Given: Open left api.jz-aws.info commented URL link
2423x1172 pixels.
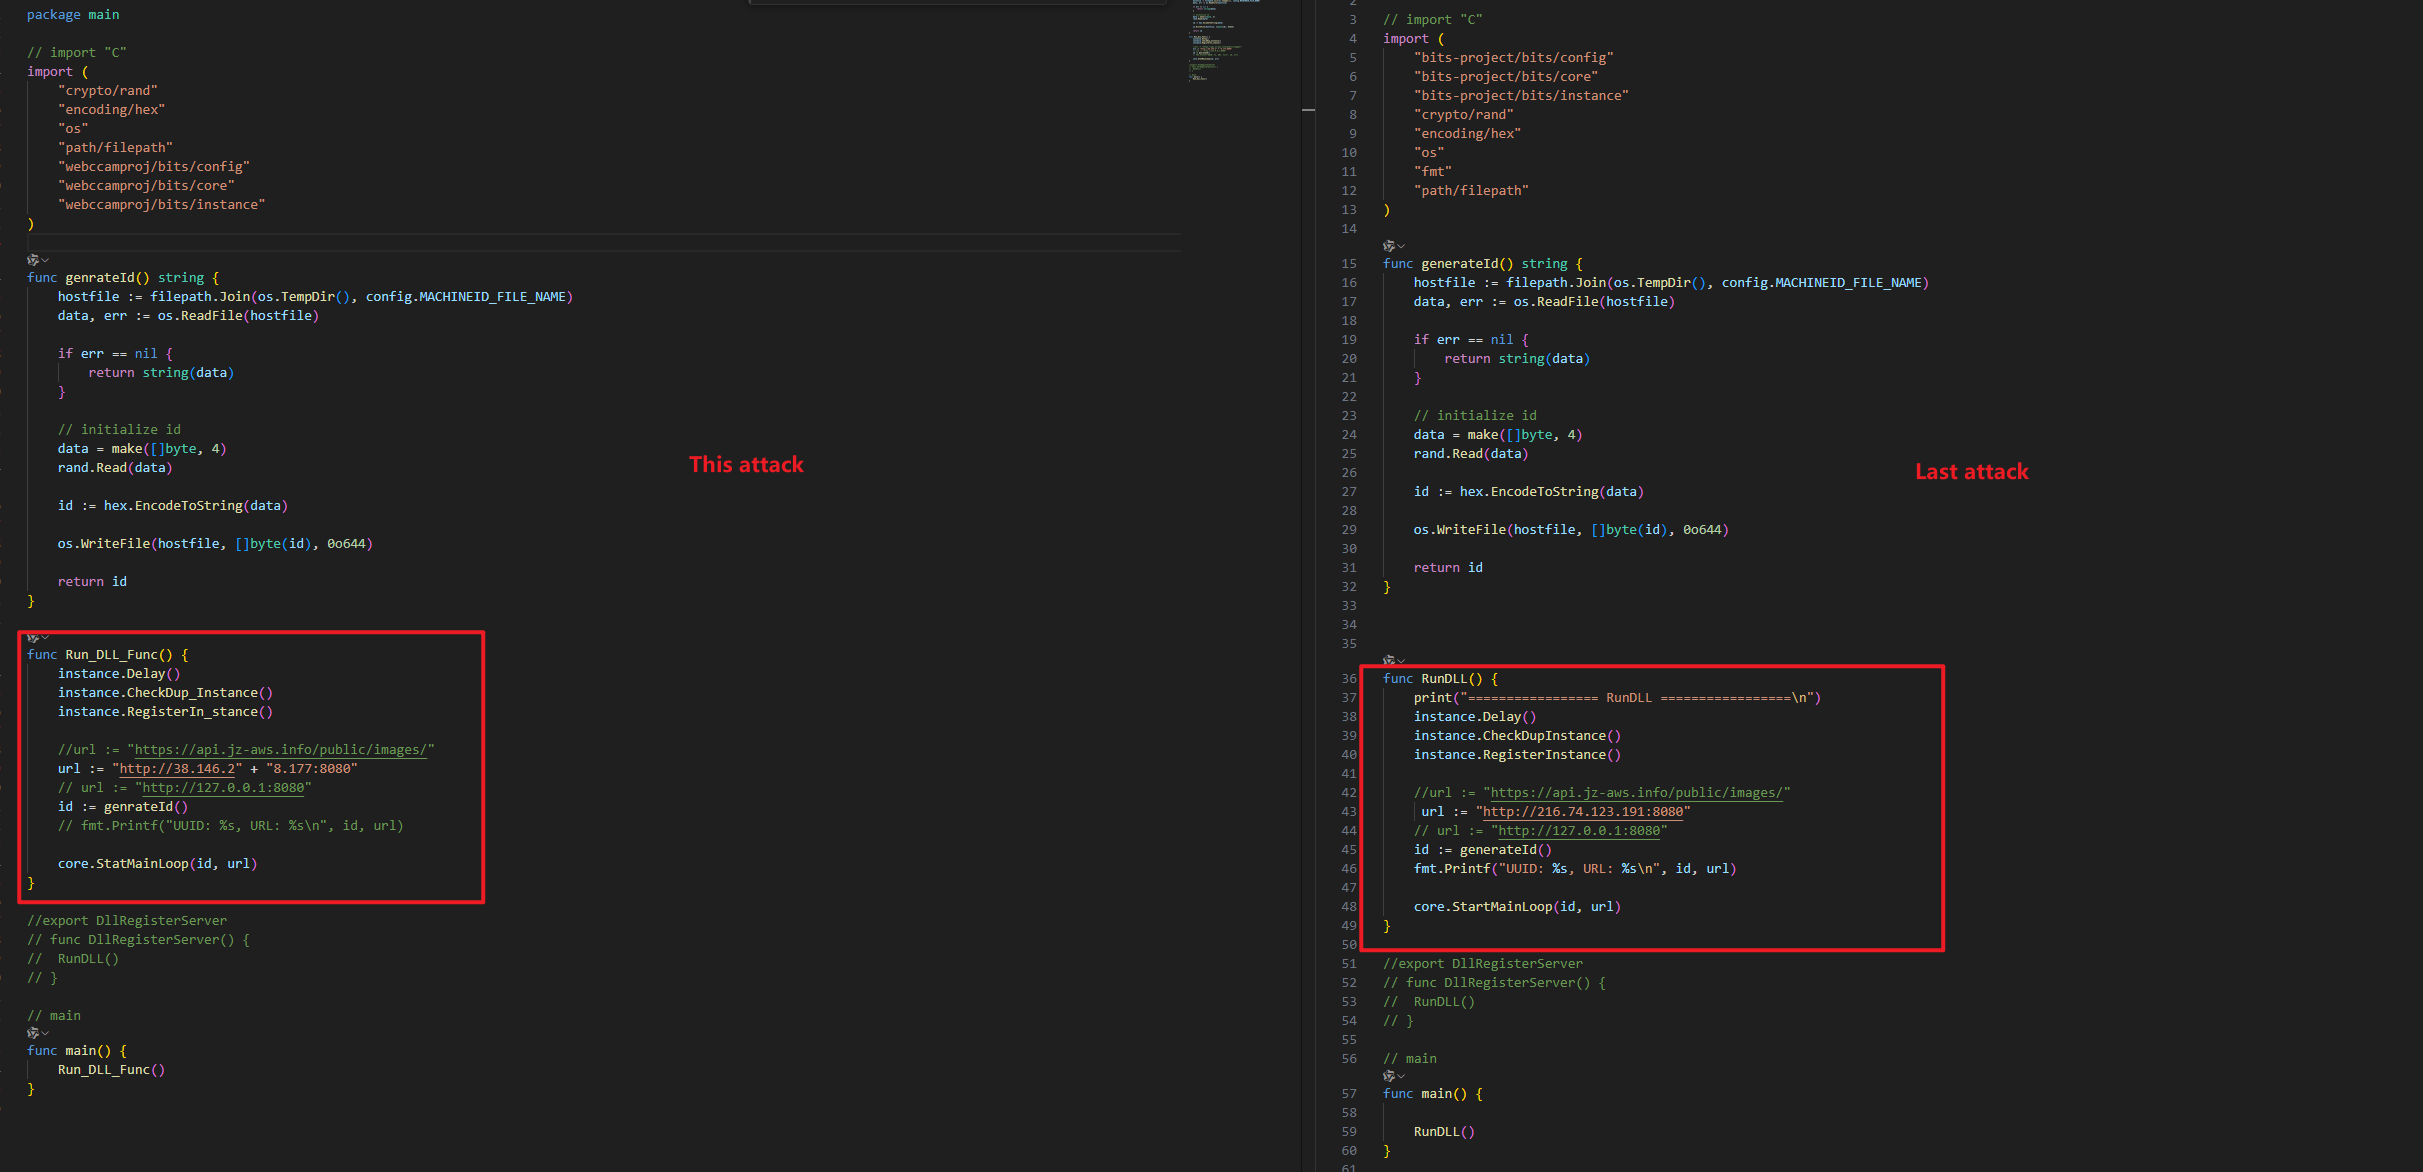Looking at the screenshot, I should tap(280, 750).
